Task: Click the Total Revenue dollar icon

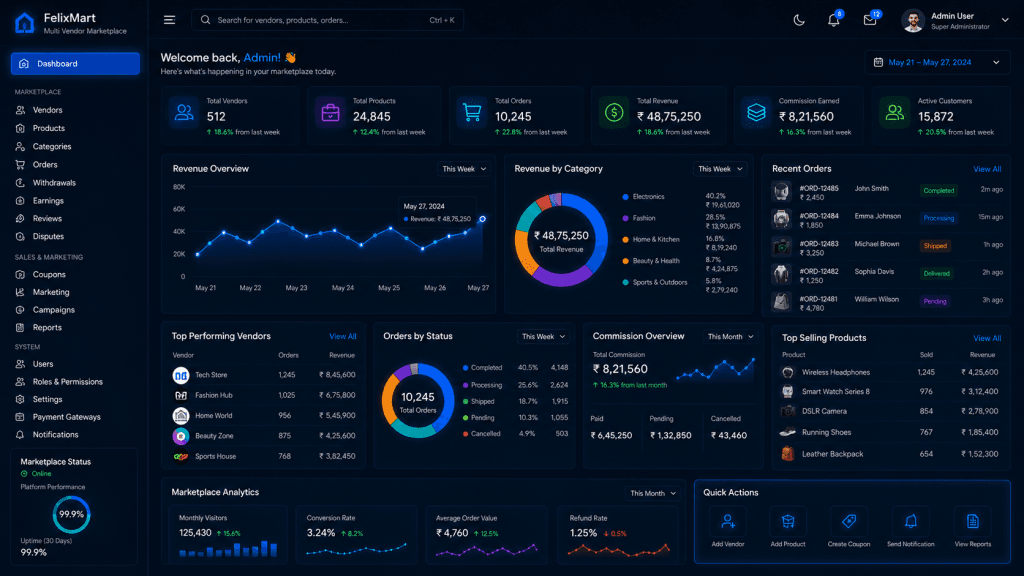Action: tap(614, 113)
